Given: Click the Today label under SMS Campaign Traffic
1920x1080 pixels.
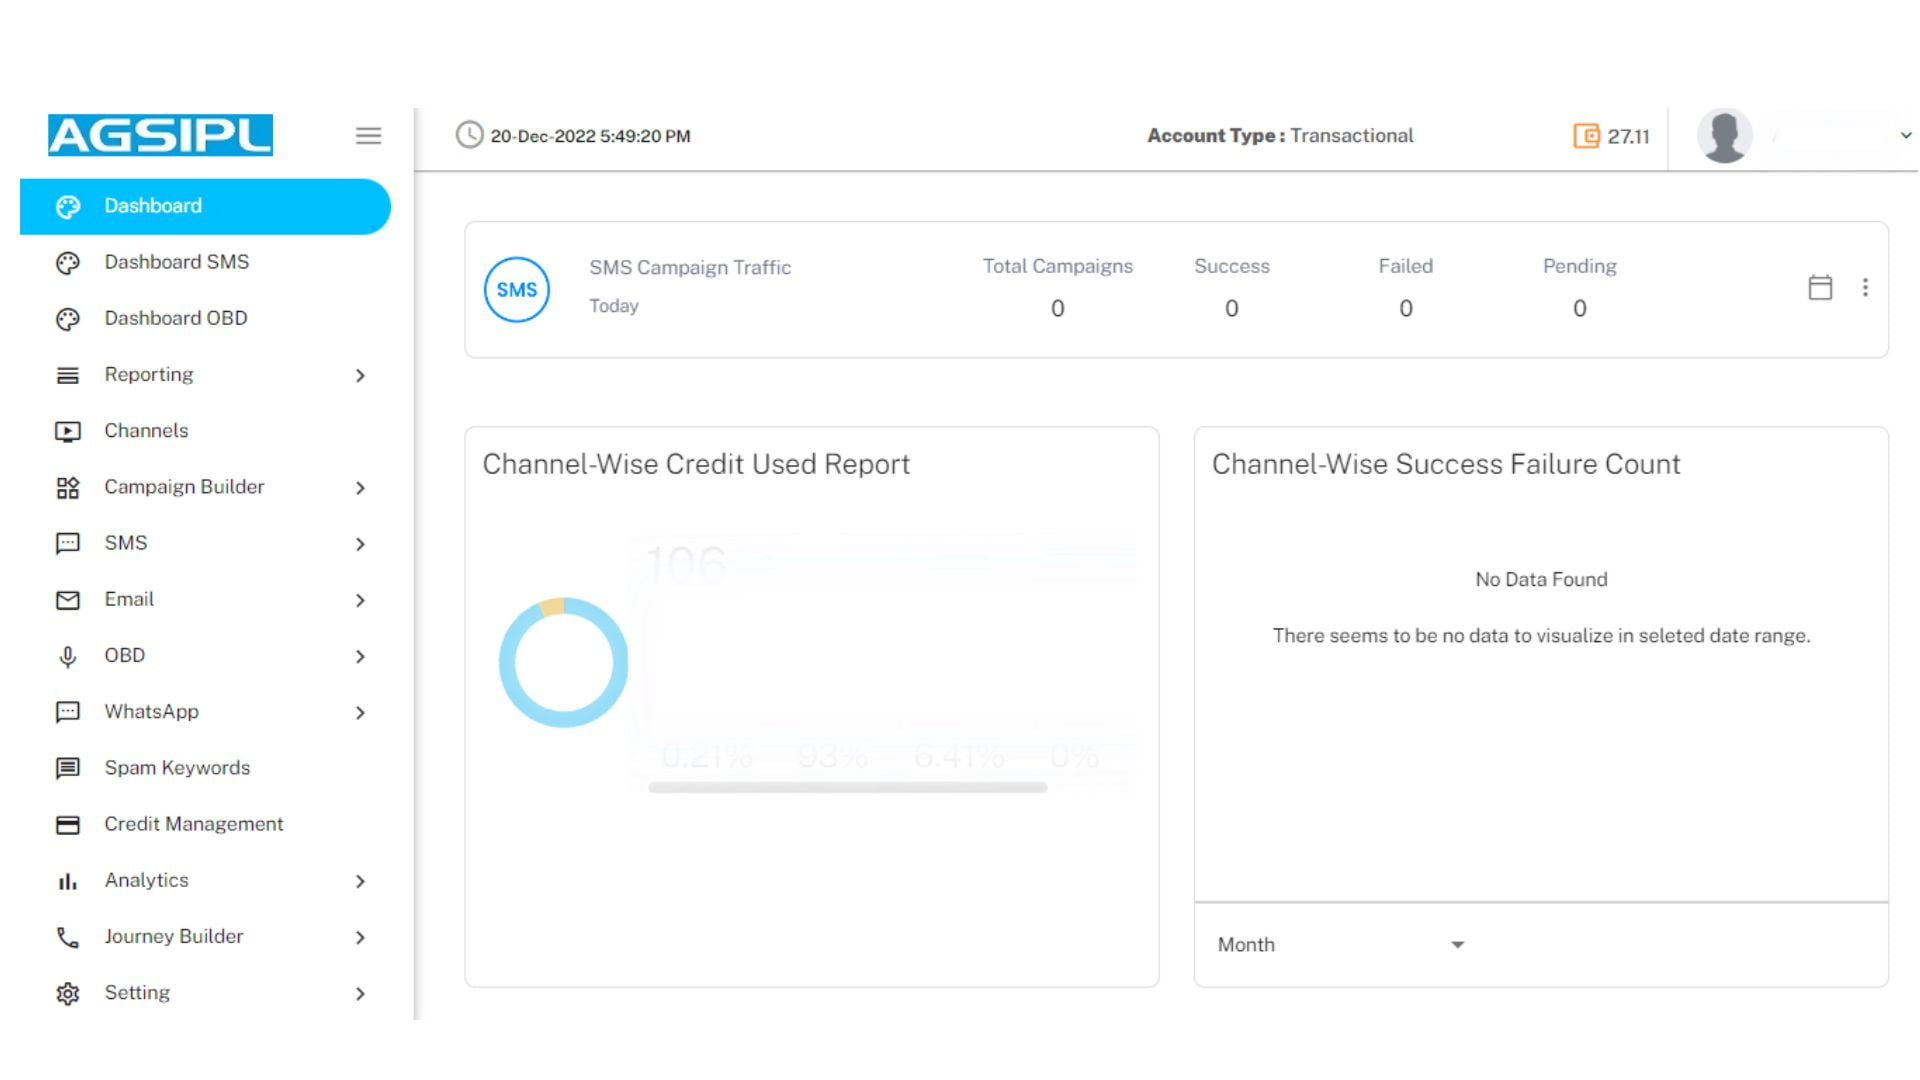Looking at the screenshot, I should click(x=613, y=306).
